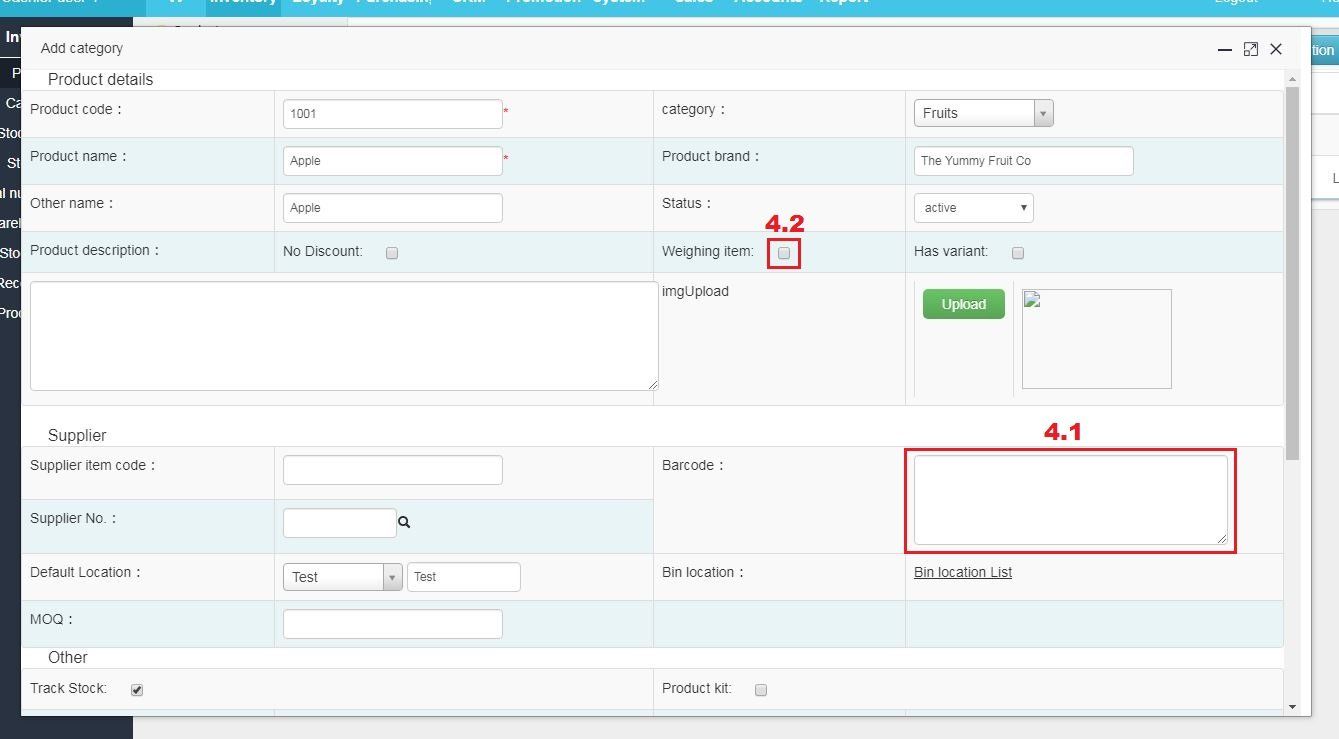Click the Product brand input
This screenshot has width=1339, height=739.
(x=1023, y=161)
